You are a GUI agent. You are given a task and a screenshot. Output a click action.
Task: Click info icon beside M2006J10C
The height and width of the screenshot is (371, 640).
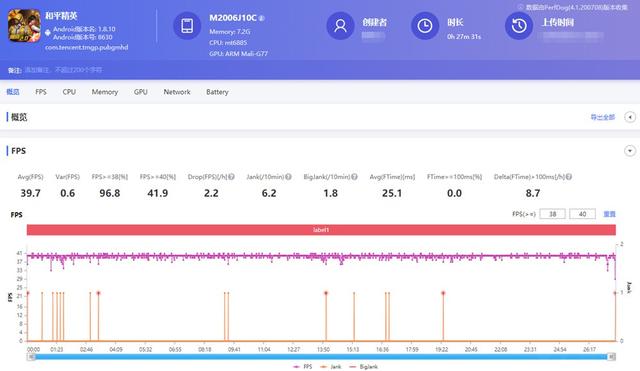pos(262,18)
